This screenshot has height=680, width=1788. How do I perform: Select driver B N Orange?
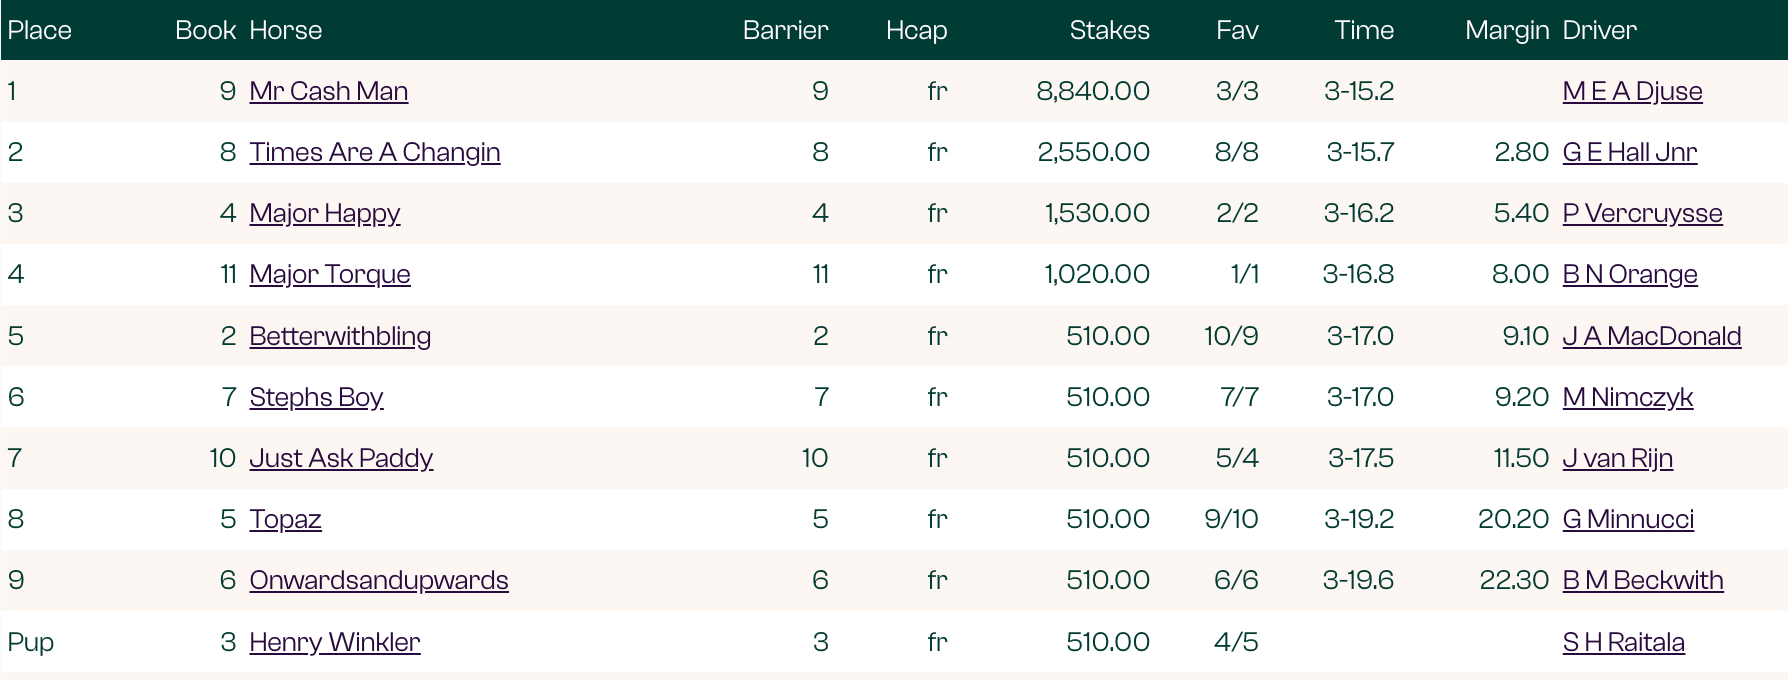pos(1629,274)
